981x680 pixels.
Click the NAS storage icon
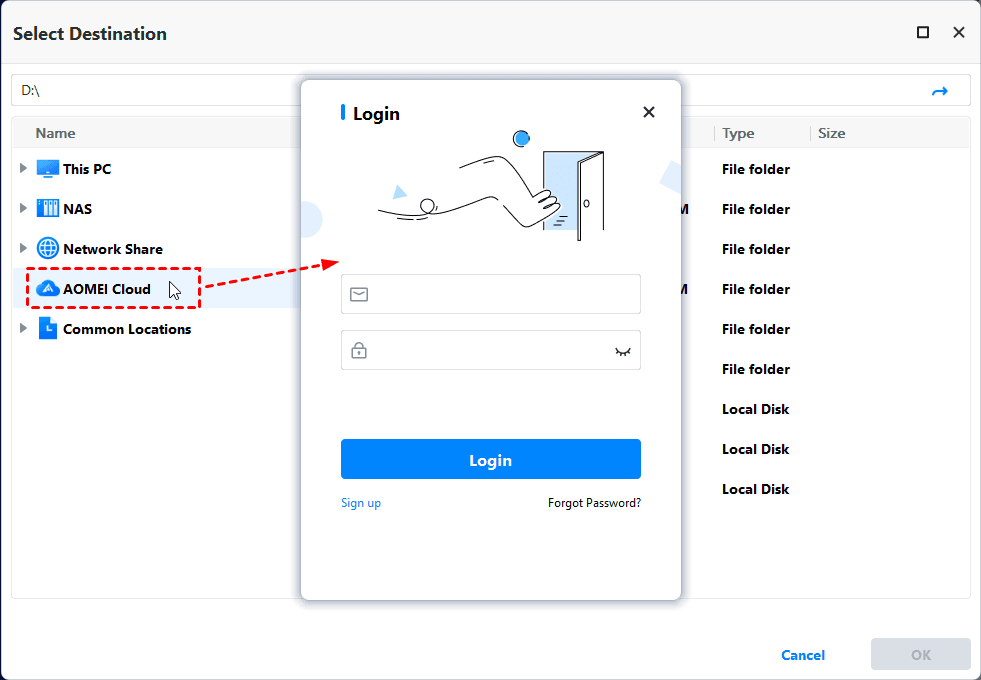pos(48,208)
